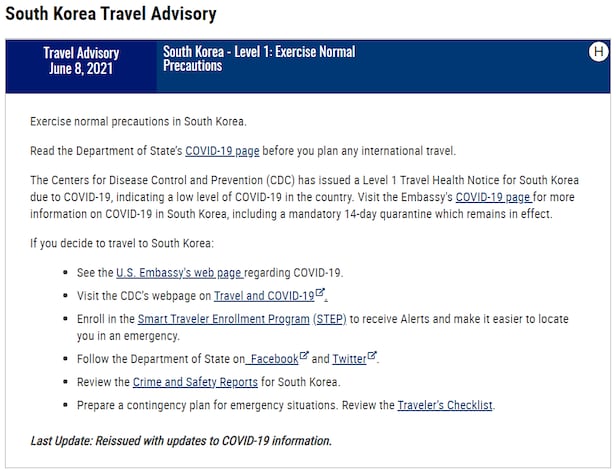The image size is (616, 475).
Task: Open the Crime and Safety Reports link
Action: click(193, 382)
